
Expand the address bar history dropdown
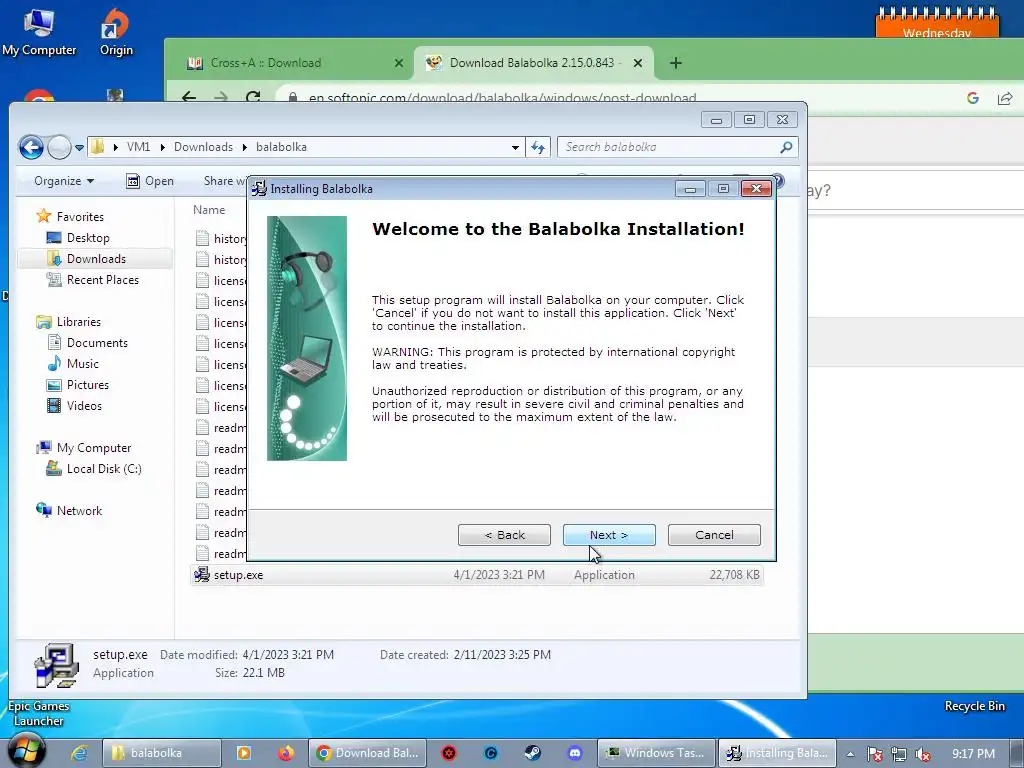click(515, 148)
